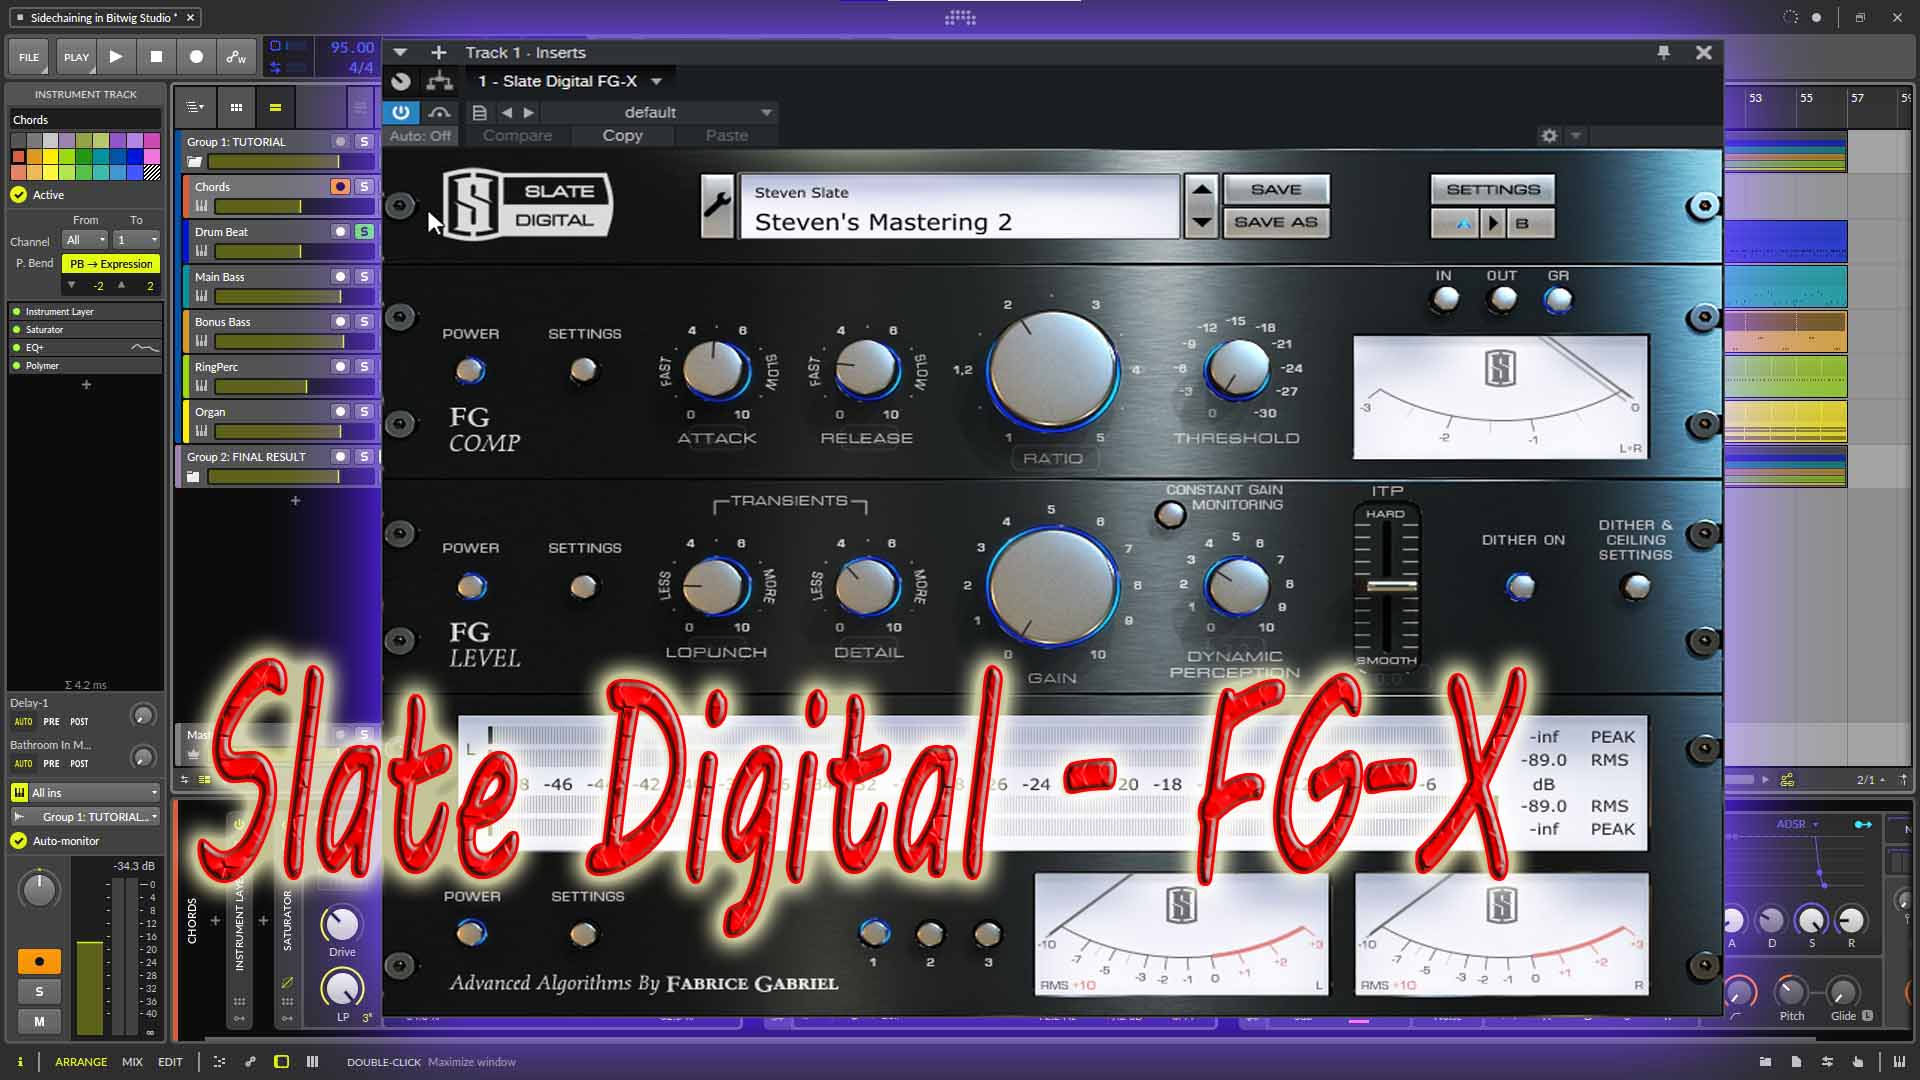The width and height of the screenshot is (1920, 1080).
Task: Click the gear icon above the FG-X plugin
Action: (1549, 135)
